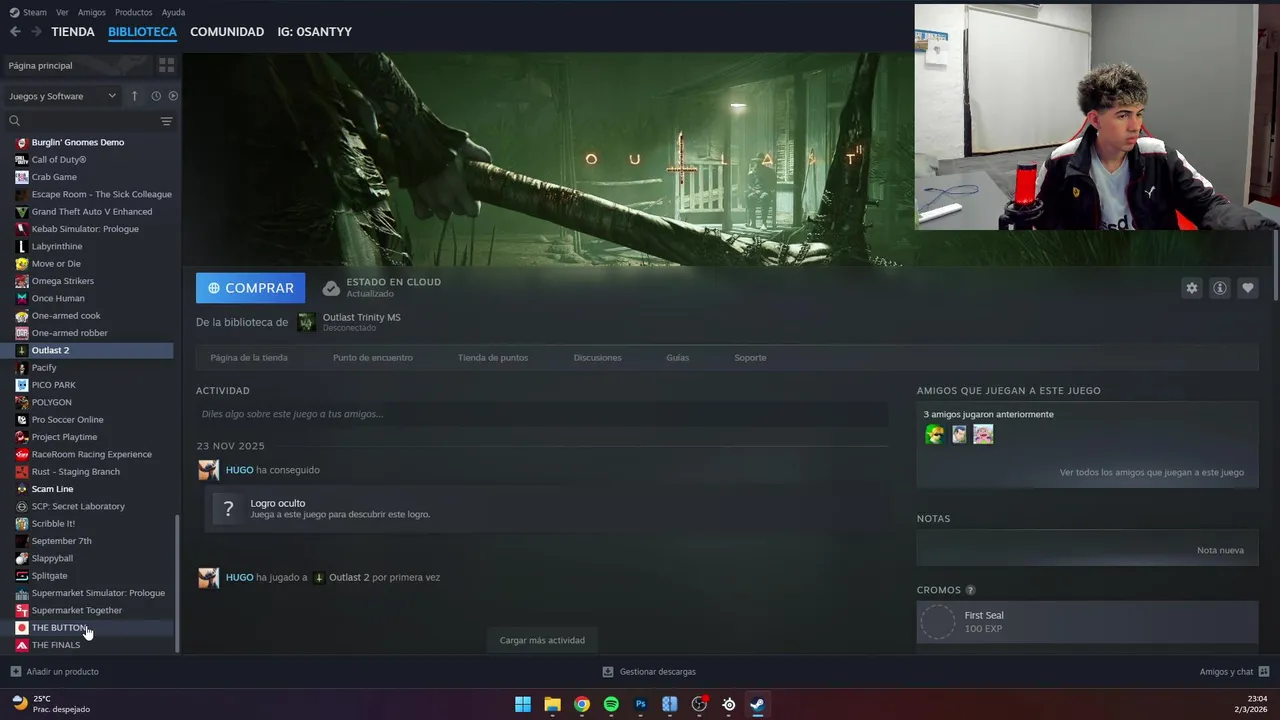Click Añadir un producto
The height and width of the screenshot is (720, 1280).
[55, 672]
